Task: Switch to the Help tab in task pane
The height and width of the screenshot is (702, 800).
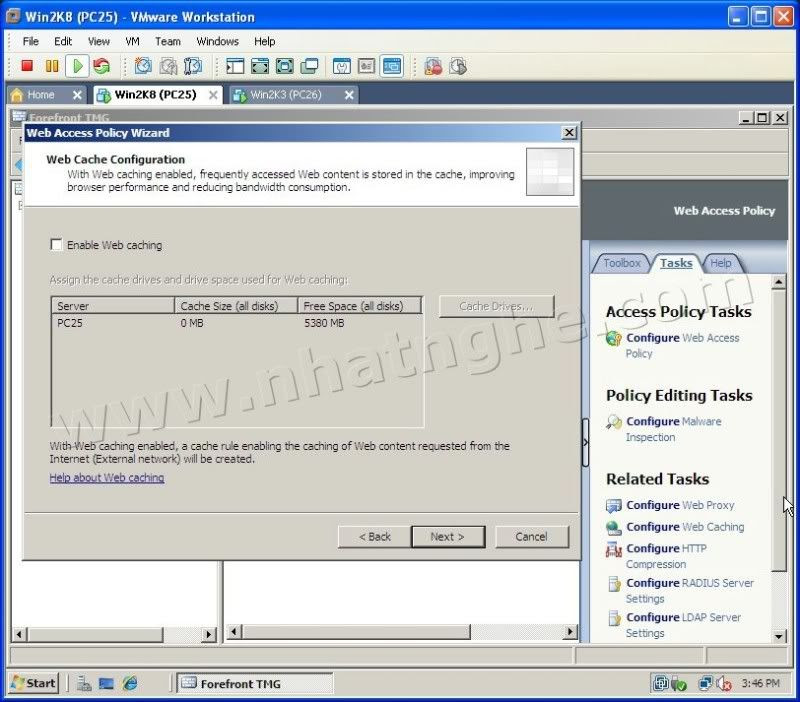Action: pyautogui.click(x=720, y=263)
